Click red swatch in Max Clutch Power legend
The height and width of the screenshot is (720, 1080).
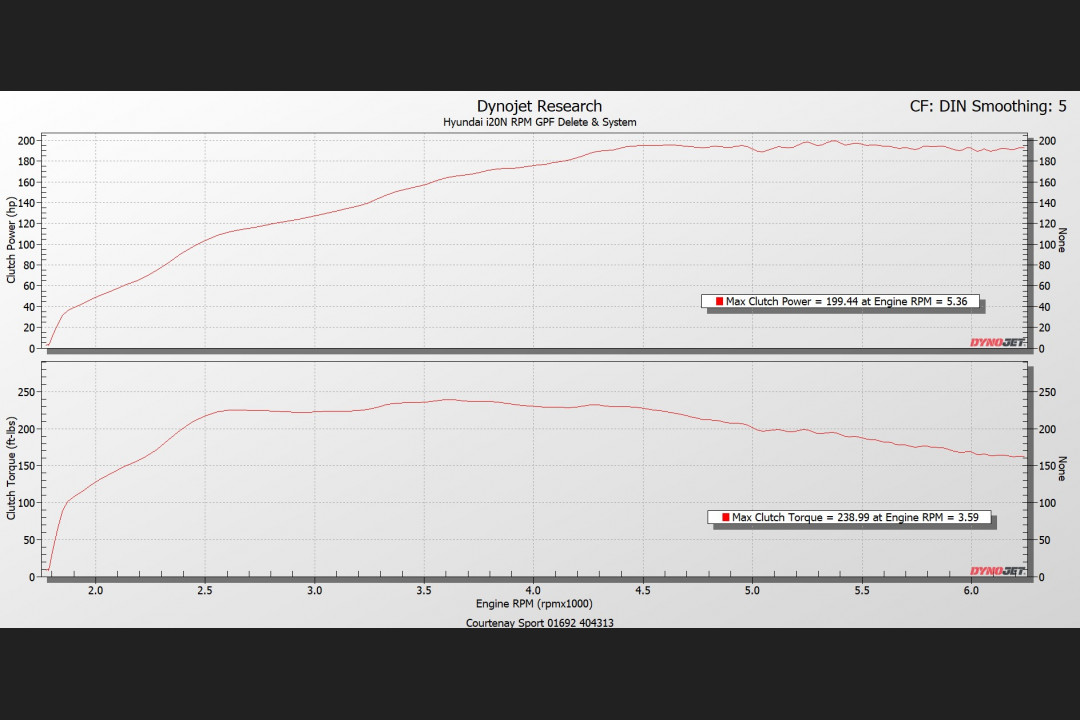(719, 301)
